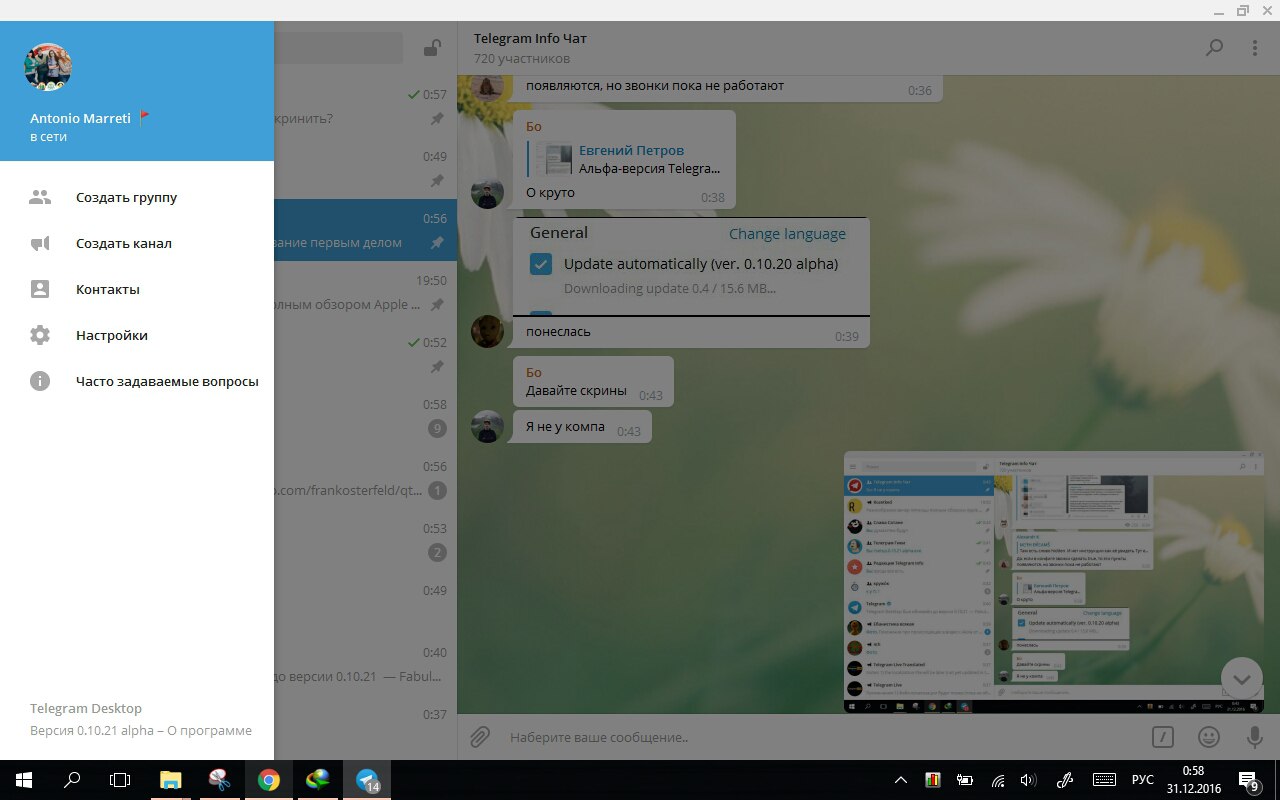Click the Antonio Marreti name
Screen dimensions: 1280x800
pos(80,118)
